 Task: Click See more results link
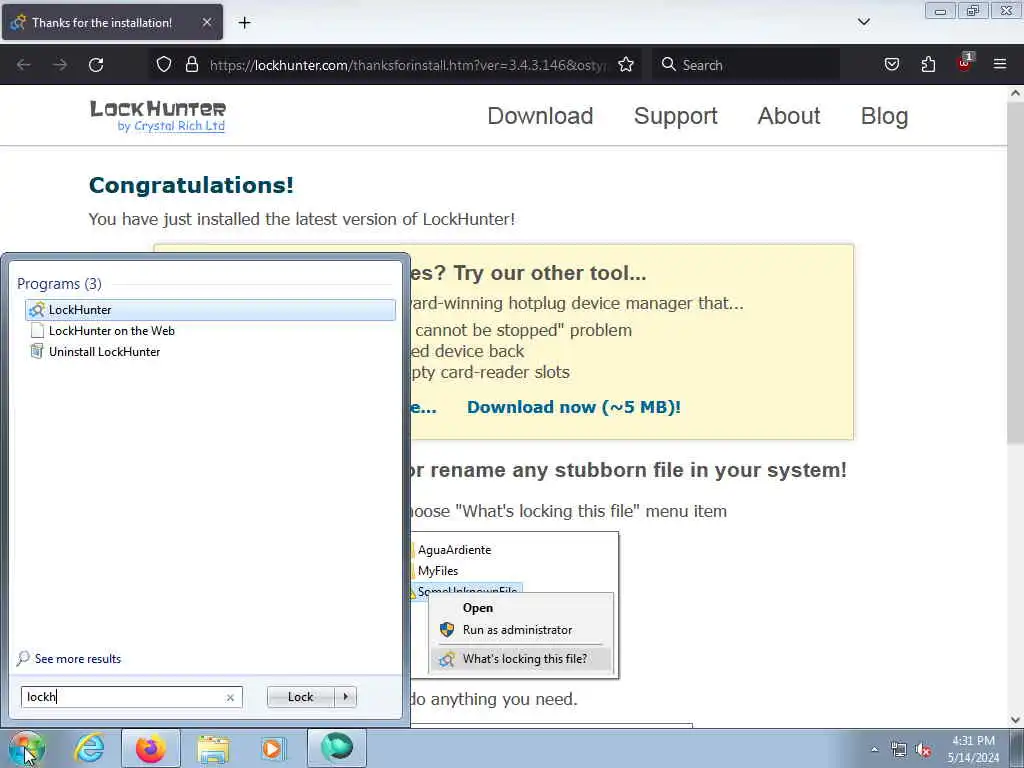pyautogui.click(x=78, y=658)
